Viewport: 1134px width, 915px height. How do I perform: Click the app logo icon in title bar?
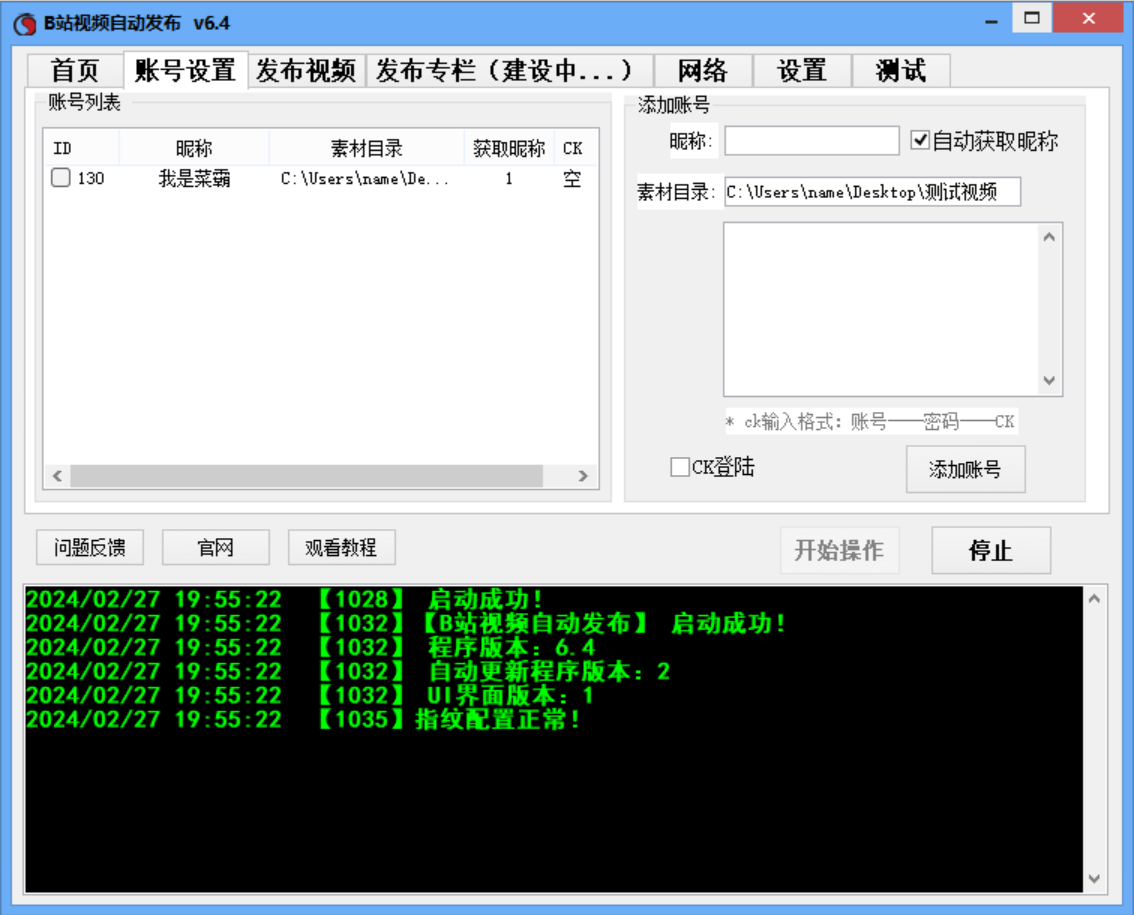[x=25, y=24]
